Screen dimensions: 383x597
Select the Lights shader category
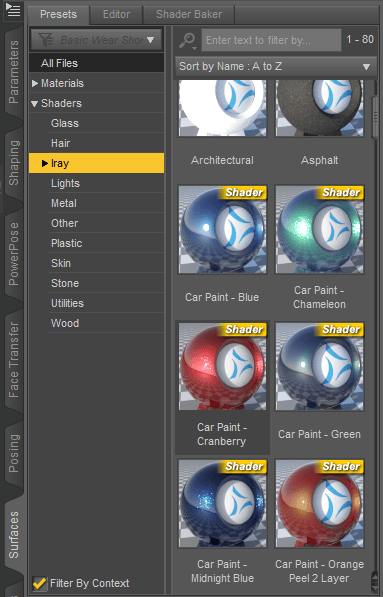(107, 184)
